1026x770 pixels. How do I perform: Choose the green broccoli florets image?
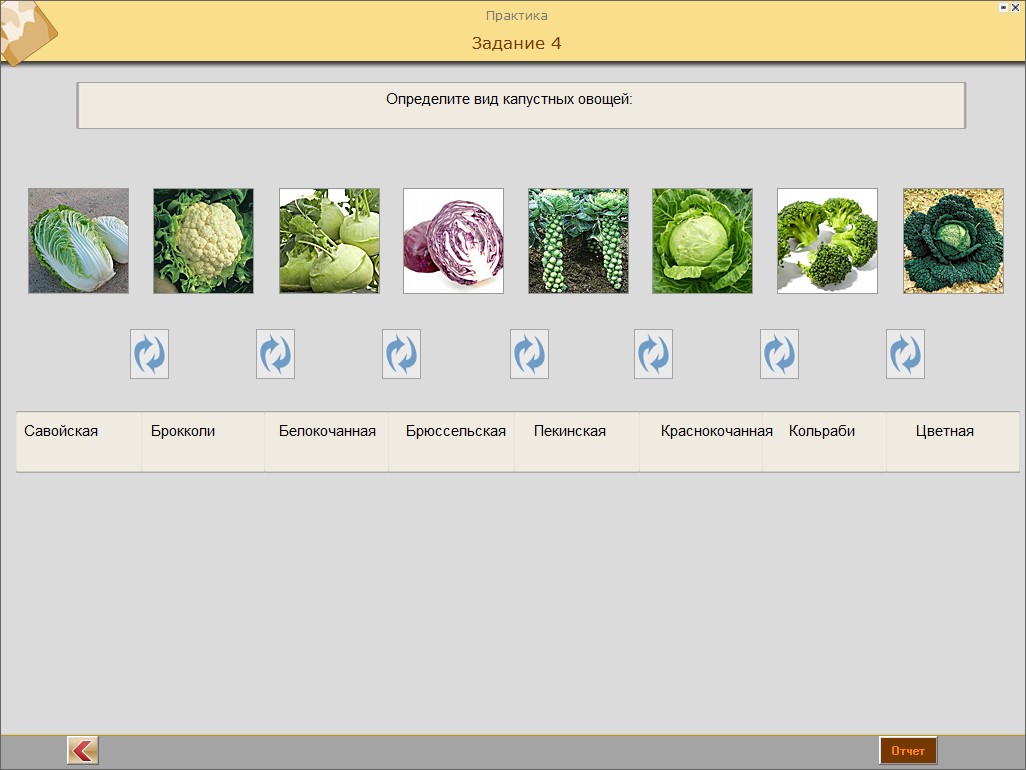pyautogui.click(x=827, y=241)
